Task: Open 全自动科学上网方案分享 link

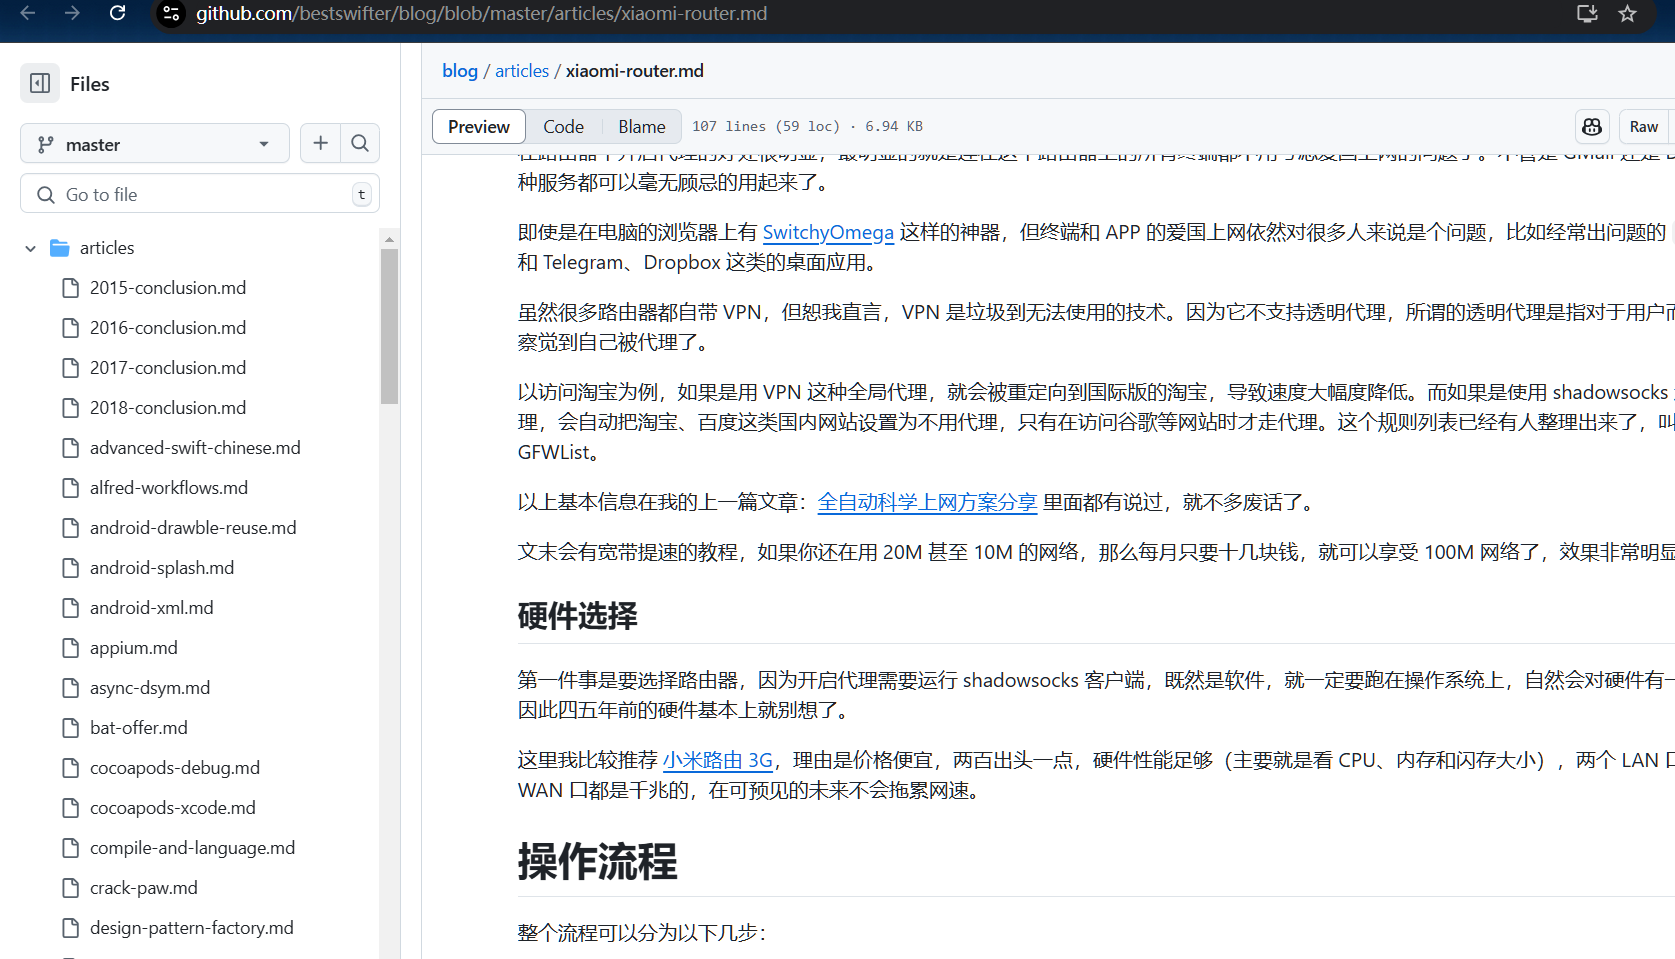Action: (x=927, y=502)
